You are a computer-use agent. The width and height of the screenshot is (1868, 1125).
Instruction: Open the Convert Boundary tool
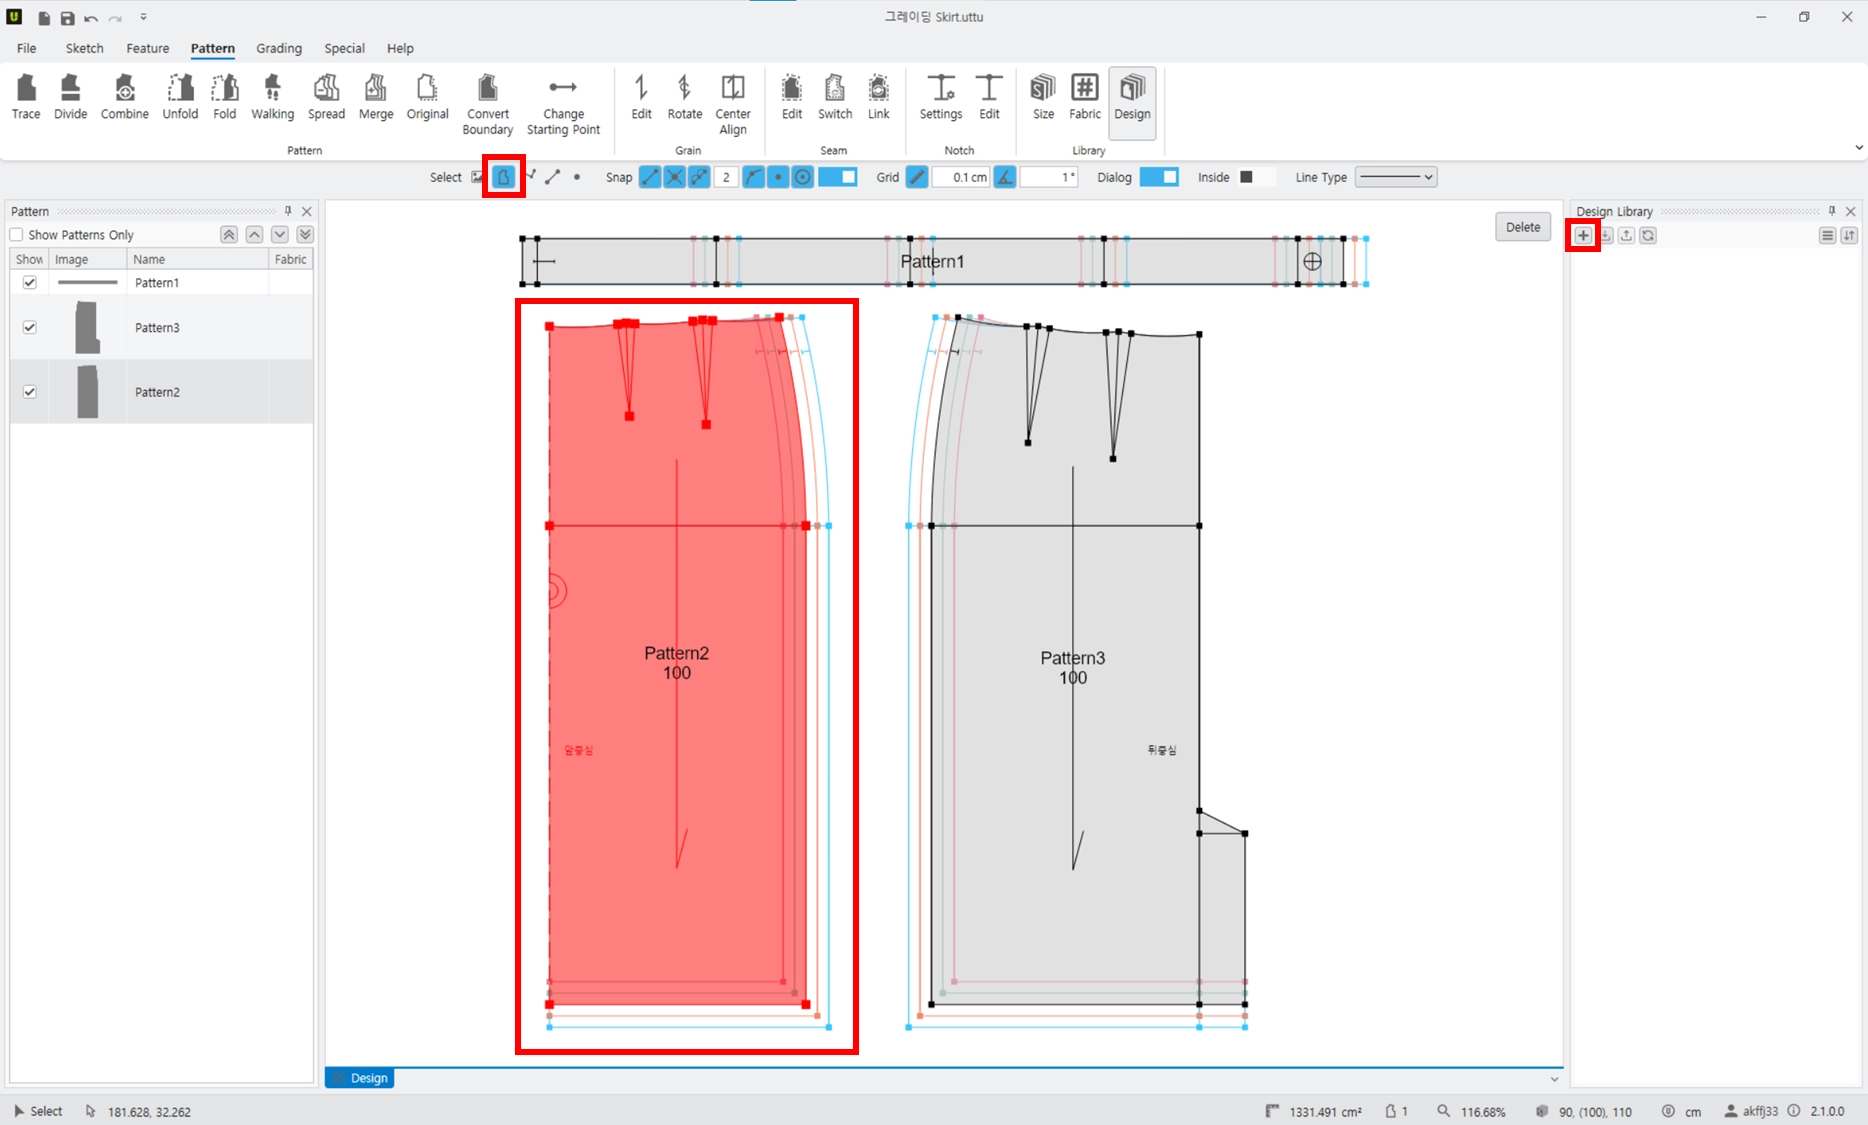[488, 104]
